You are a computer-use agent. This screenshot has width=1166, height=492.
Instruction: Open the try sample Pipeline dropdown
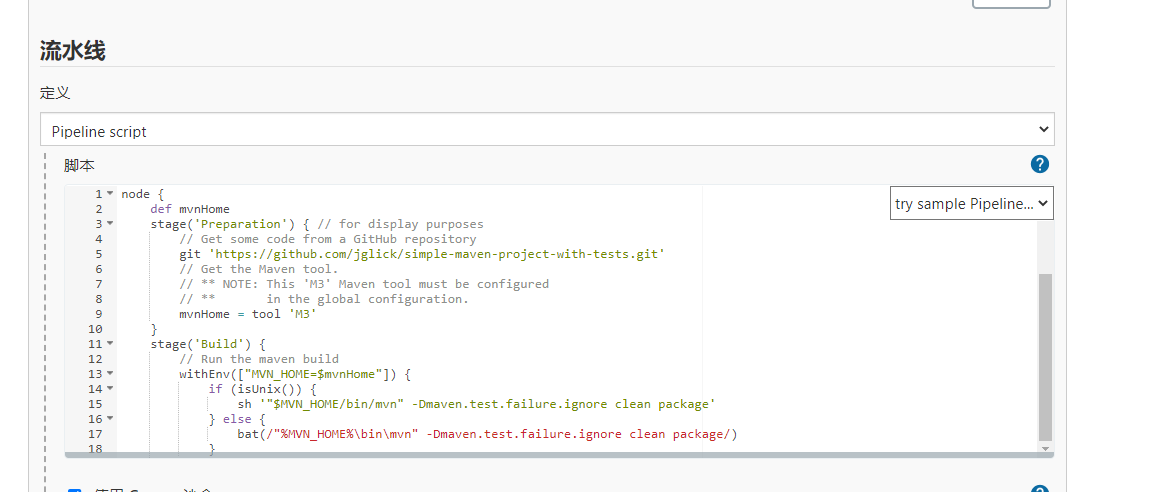tap(971, 203)
